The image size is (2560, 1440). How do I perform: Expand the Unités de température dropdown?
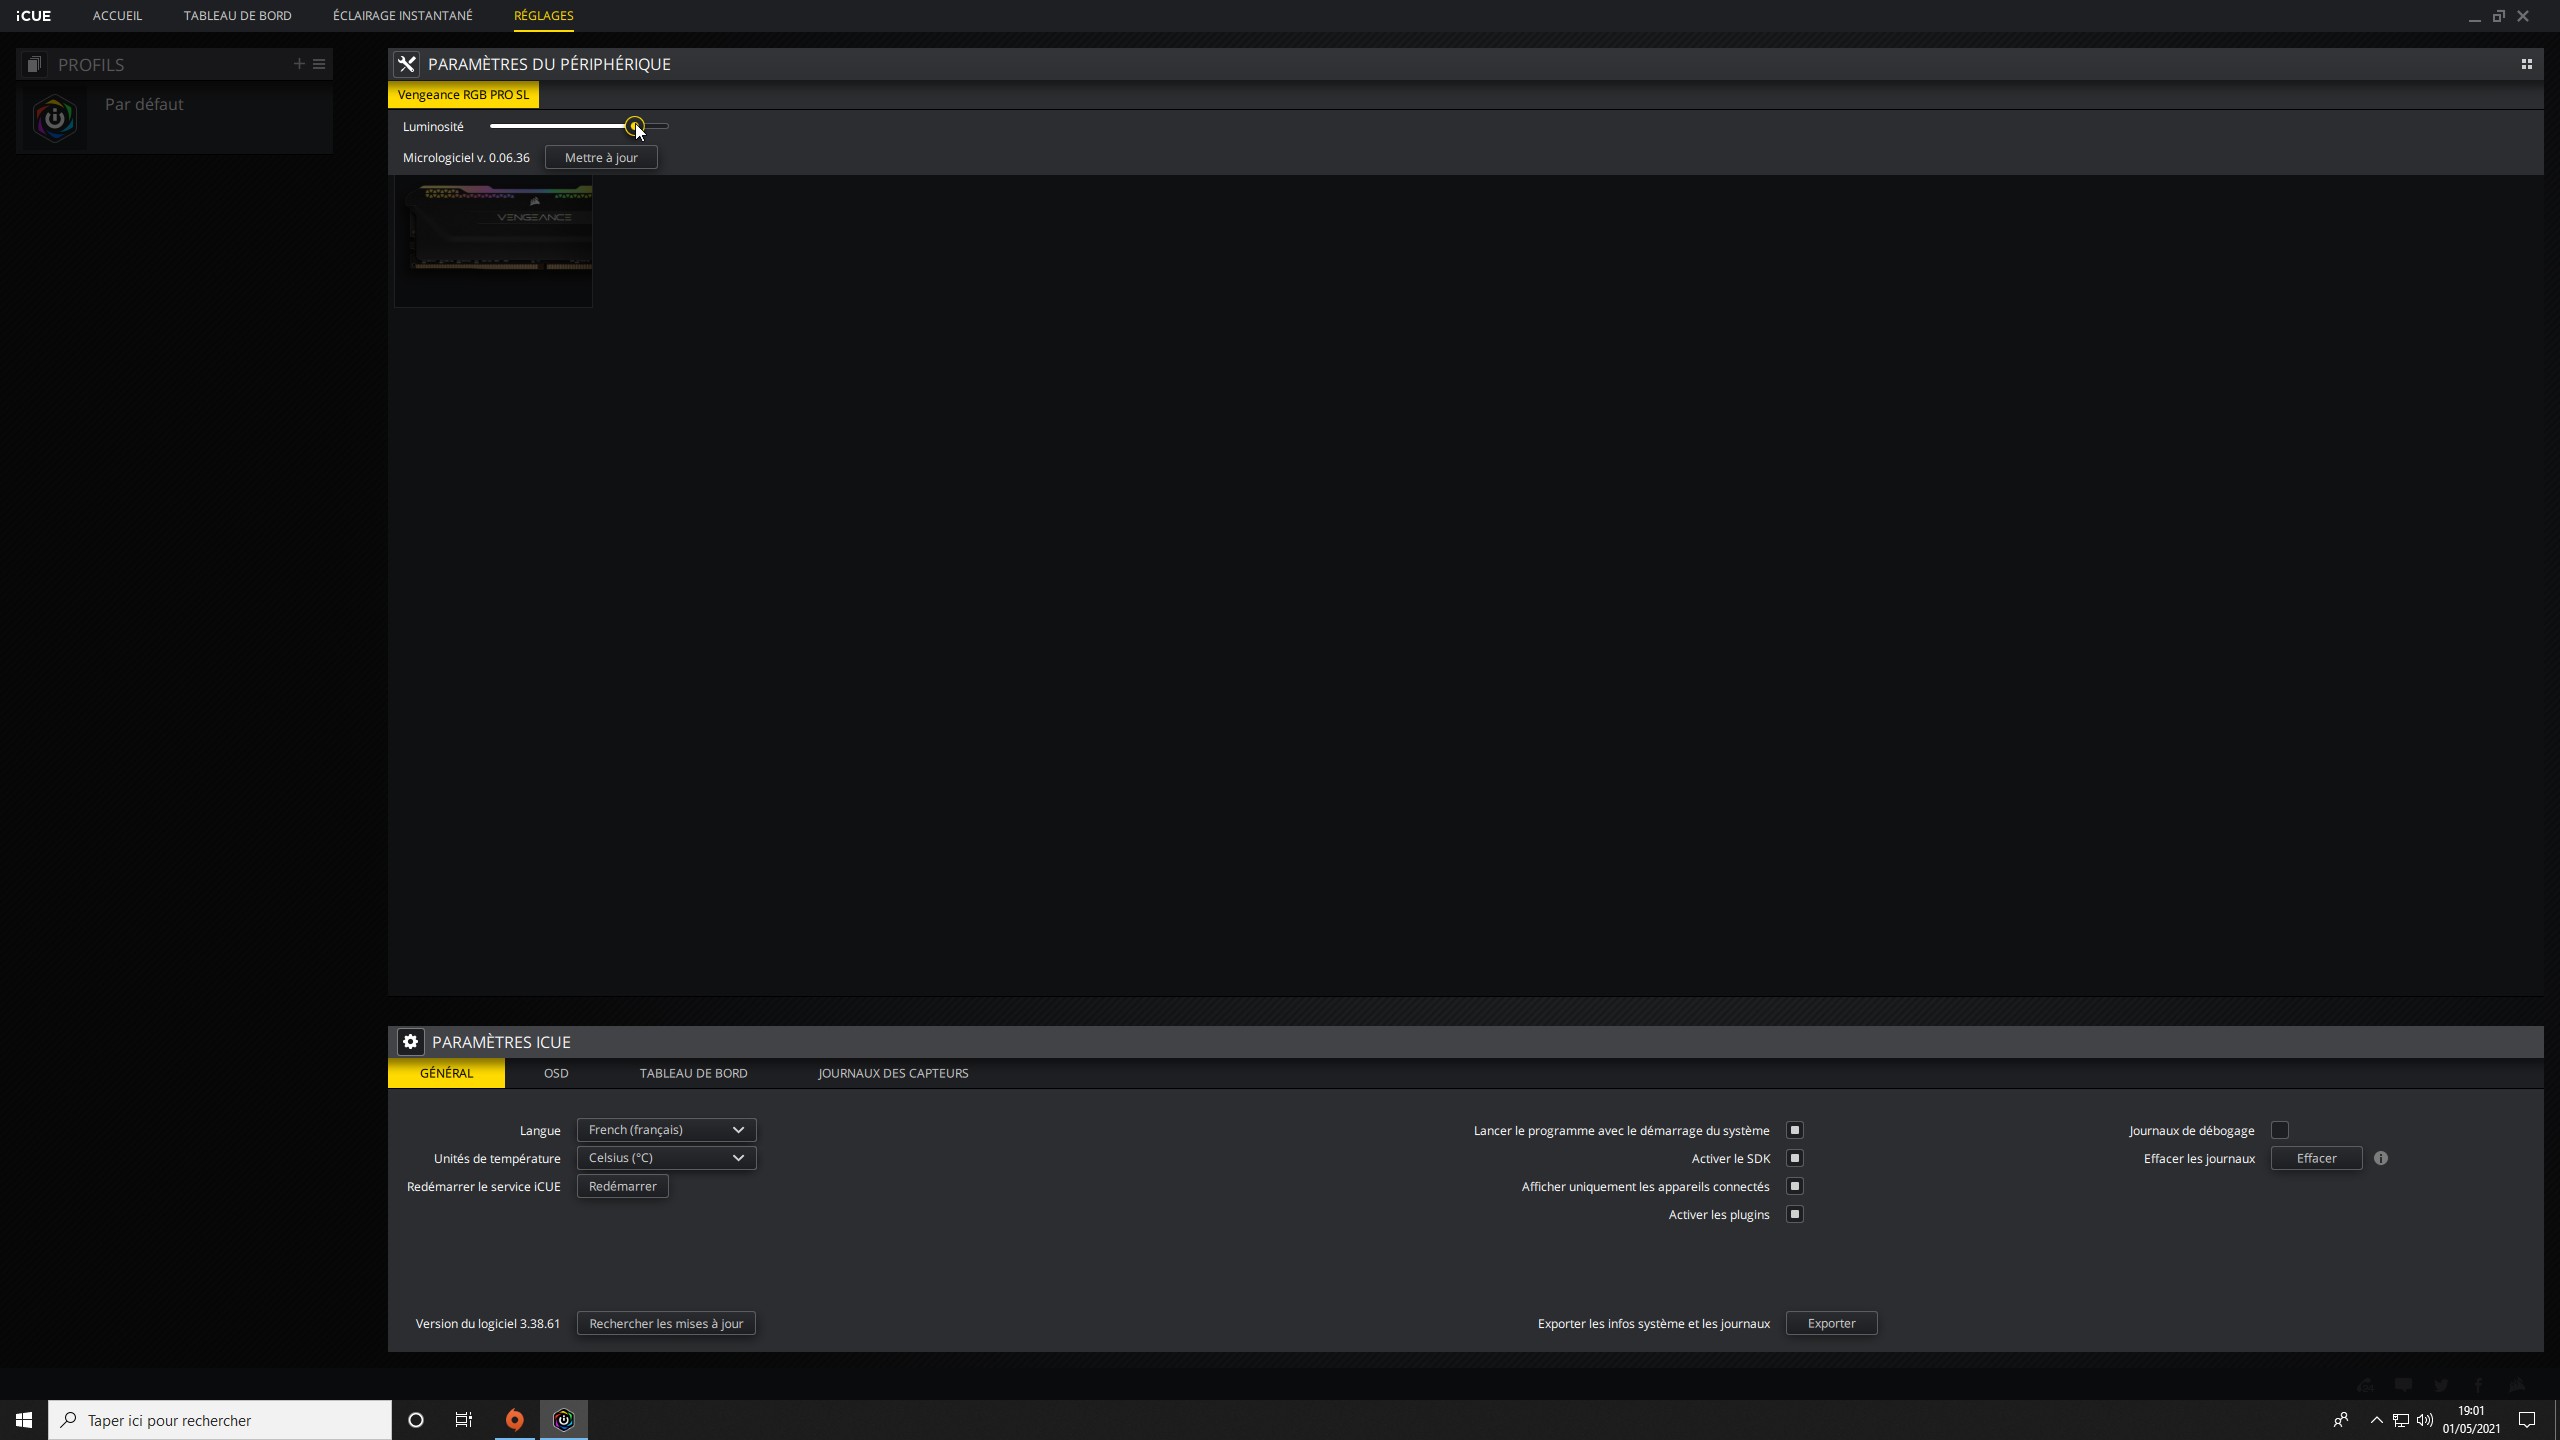click(x=666, y=1158)
